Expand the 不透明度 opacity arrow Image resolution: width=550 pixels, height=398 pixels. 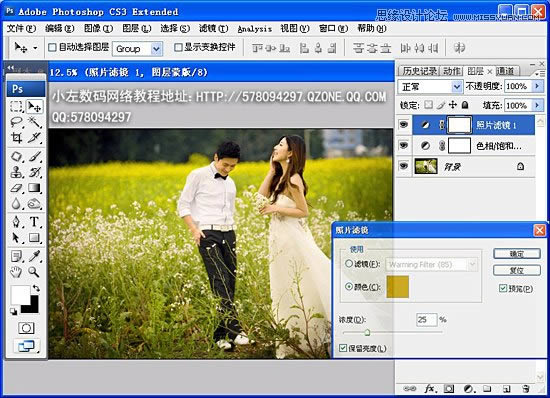[x=537, y=86]
